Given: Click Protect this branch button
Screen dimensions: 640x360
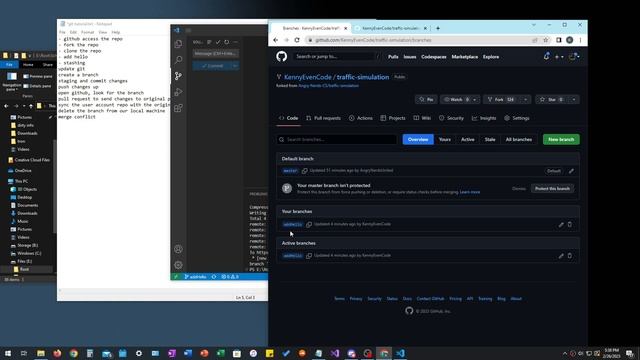Looking at the screenshot, I should click(x=552, y=189).
